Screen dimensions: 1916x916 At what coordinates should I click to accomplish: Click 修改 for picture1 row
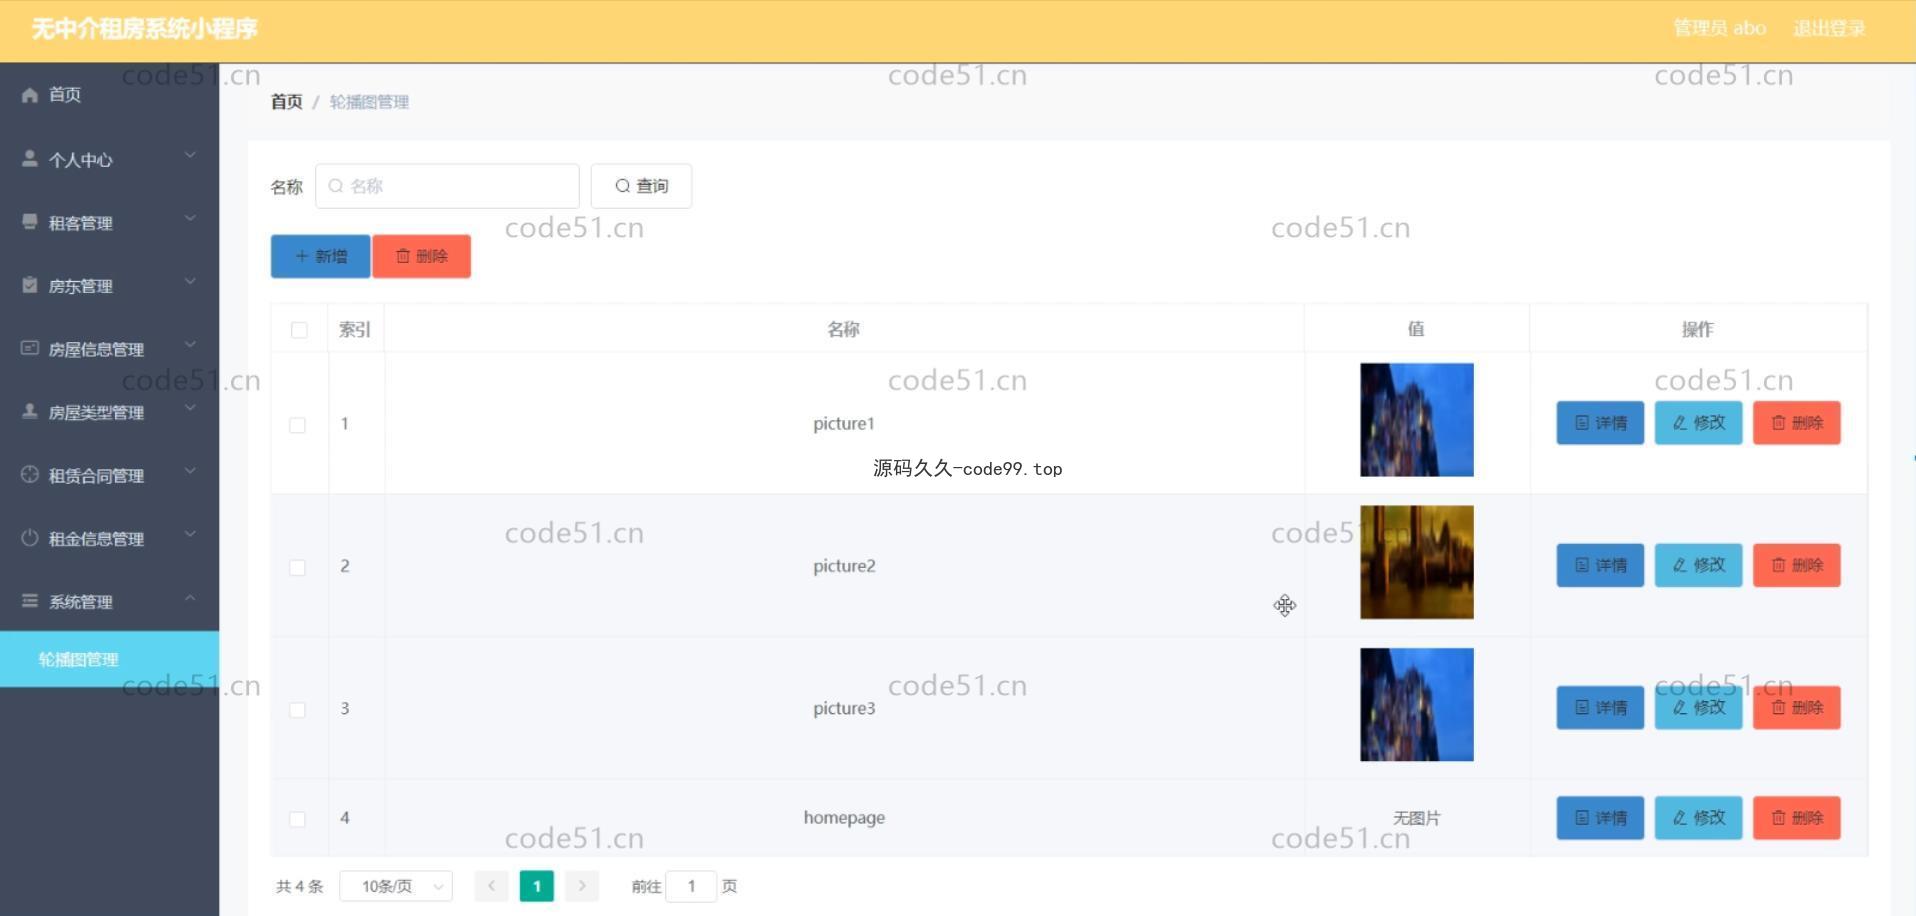tap(1698, 423)
